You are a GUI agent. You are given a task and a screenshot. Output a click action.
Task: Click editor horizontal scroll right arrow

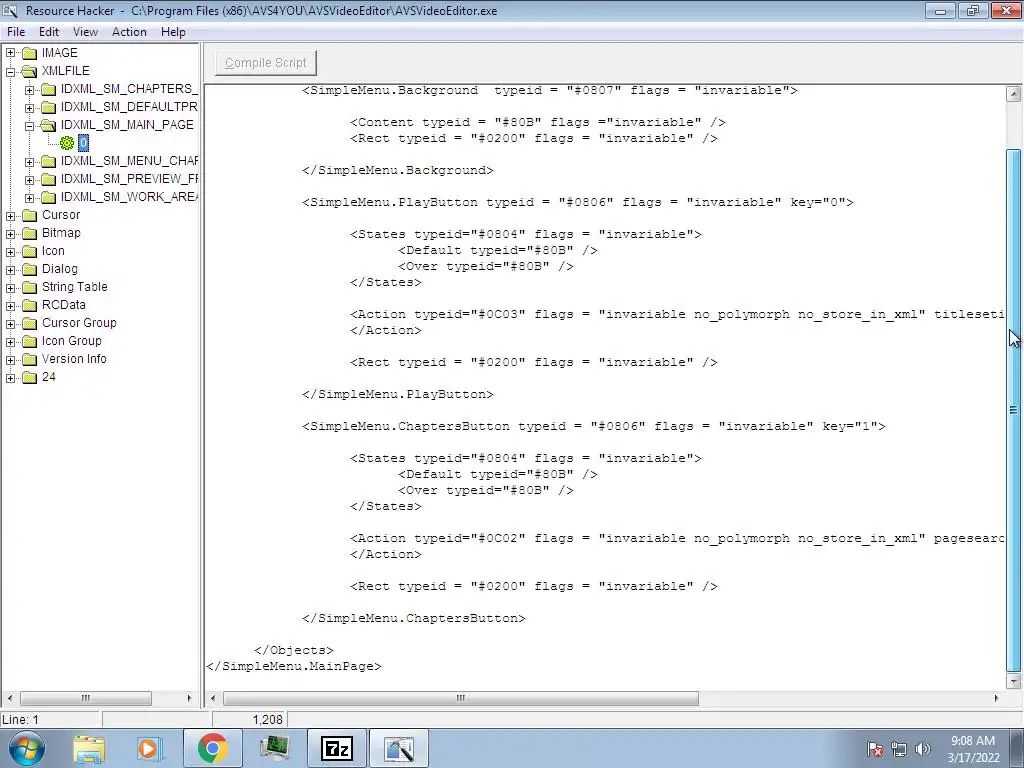[997, 698]
